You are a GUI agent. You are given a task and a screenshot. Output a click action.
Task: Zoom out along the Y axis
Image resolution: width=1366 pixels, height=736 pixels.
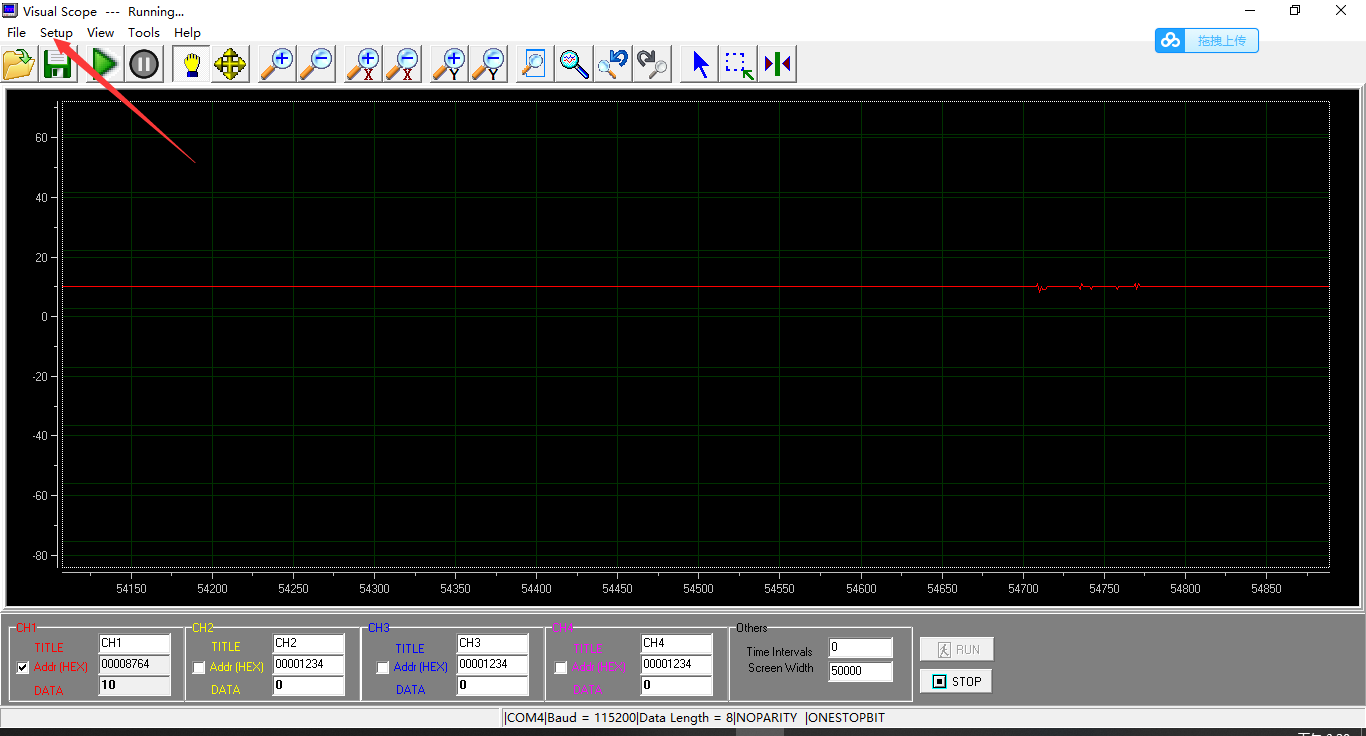pyautogui.click(x=488, y=63)
